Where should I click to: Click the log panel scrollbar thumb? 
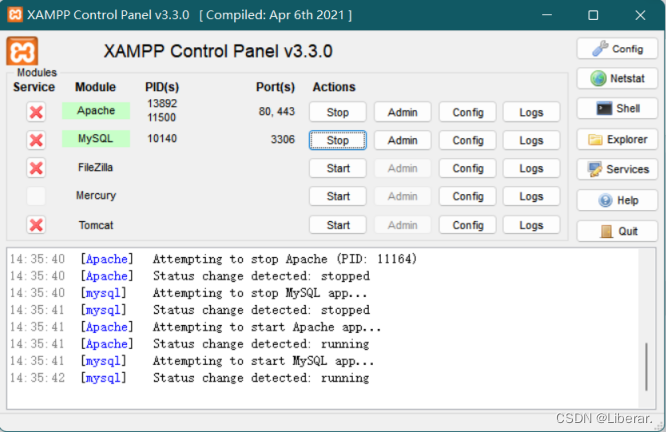pyautogui.click(x=646, y=367)
